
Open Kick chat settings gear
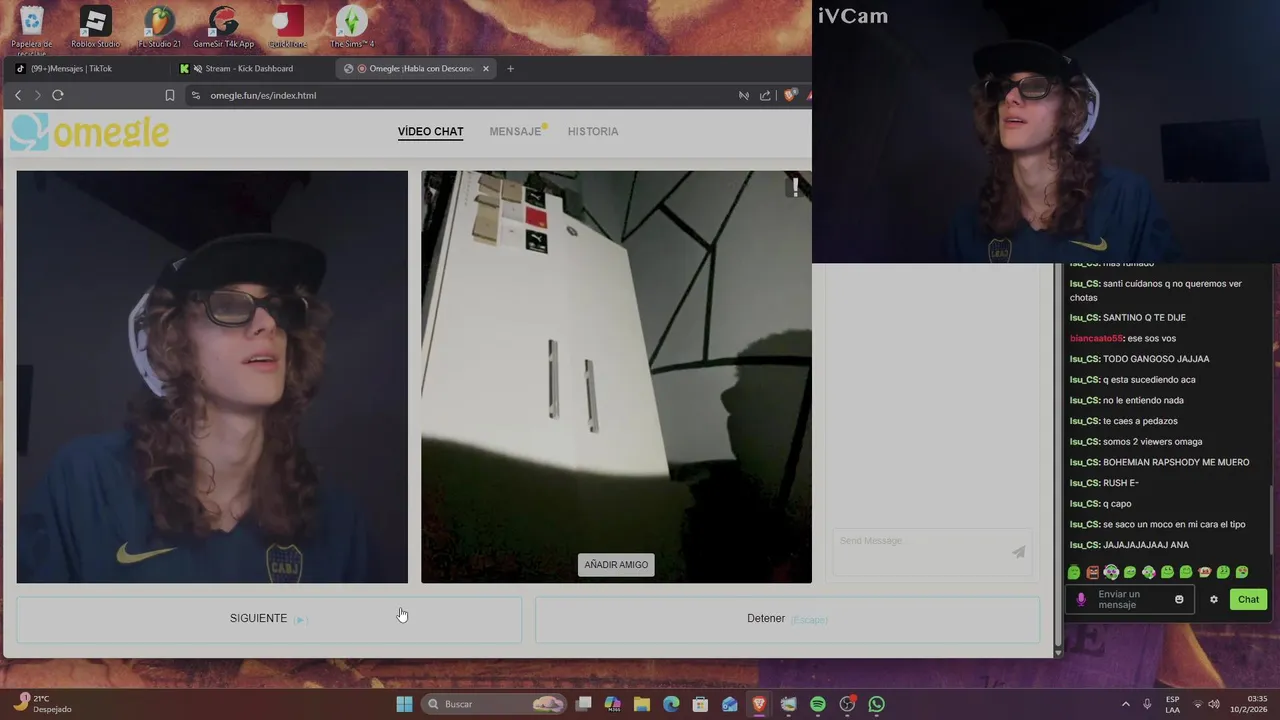point(1214,599)
